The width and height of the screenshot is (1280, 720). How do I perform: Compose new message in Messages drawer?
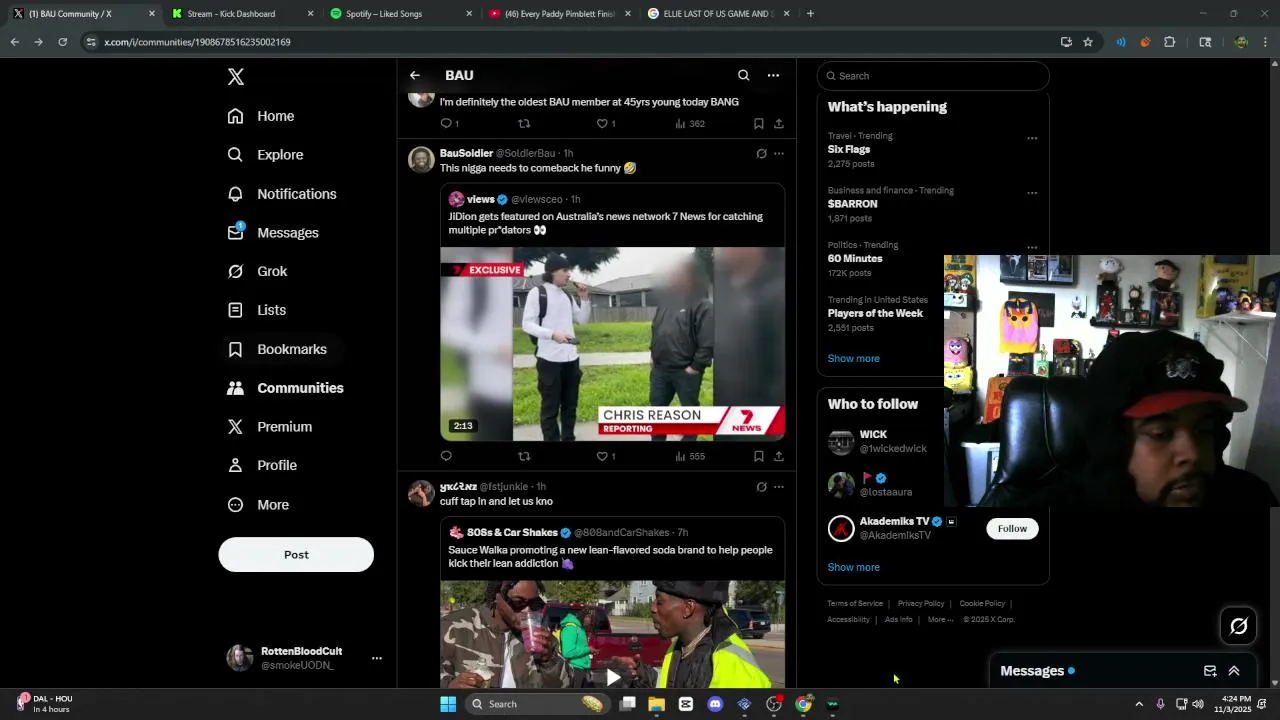1210,671
